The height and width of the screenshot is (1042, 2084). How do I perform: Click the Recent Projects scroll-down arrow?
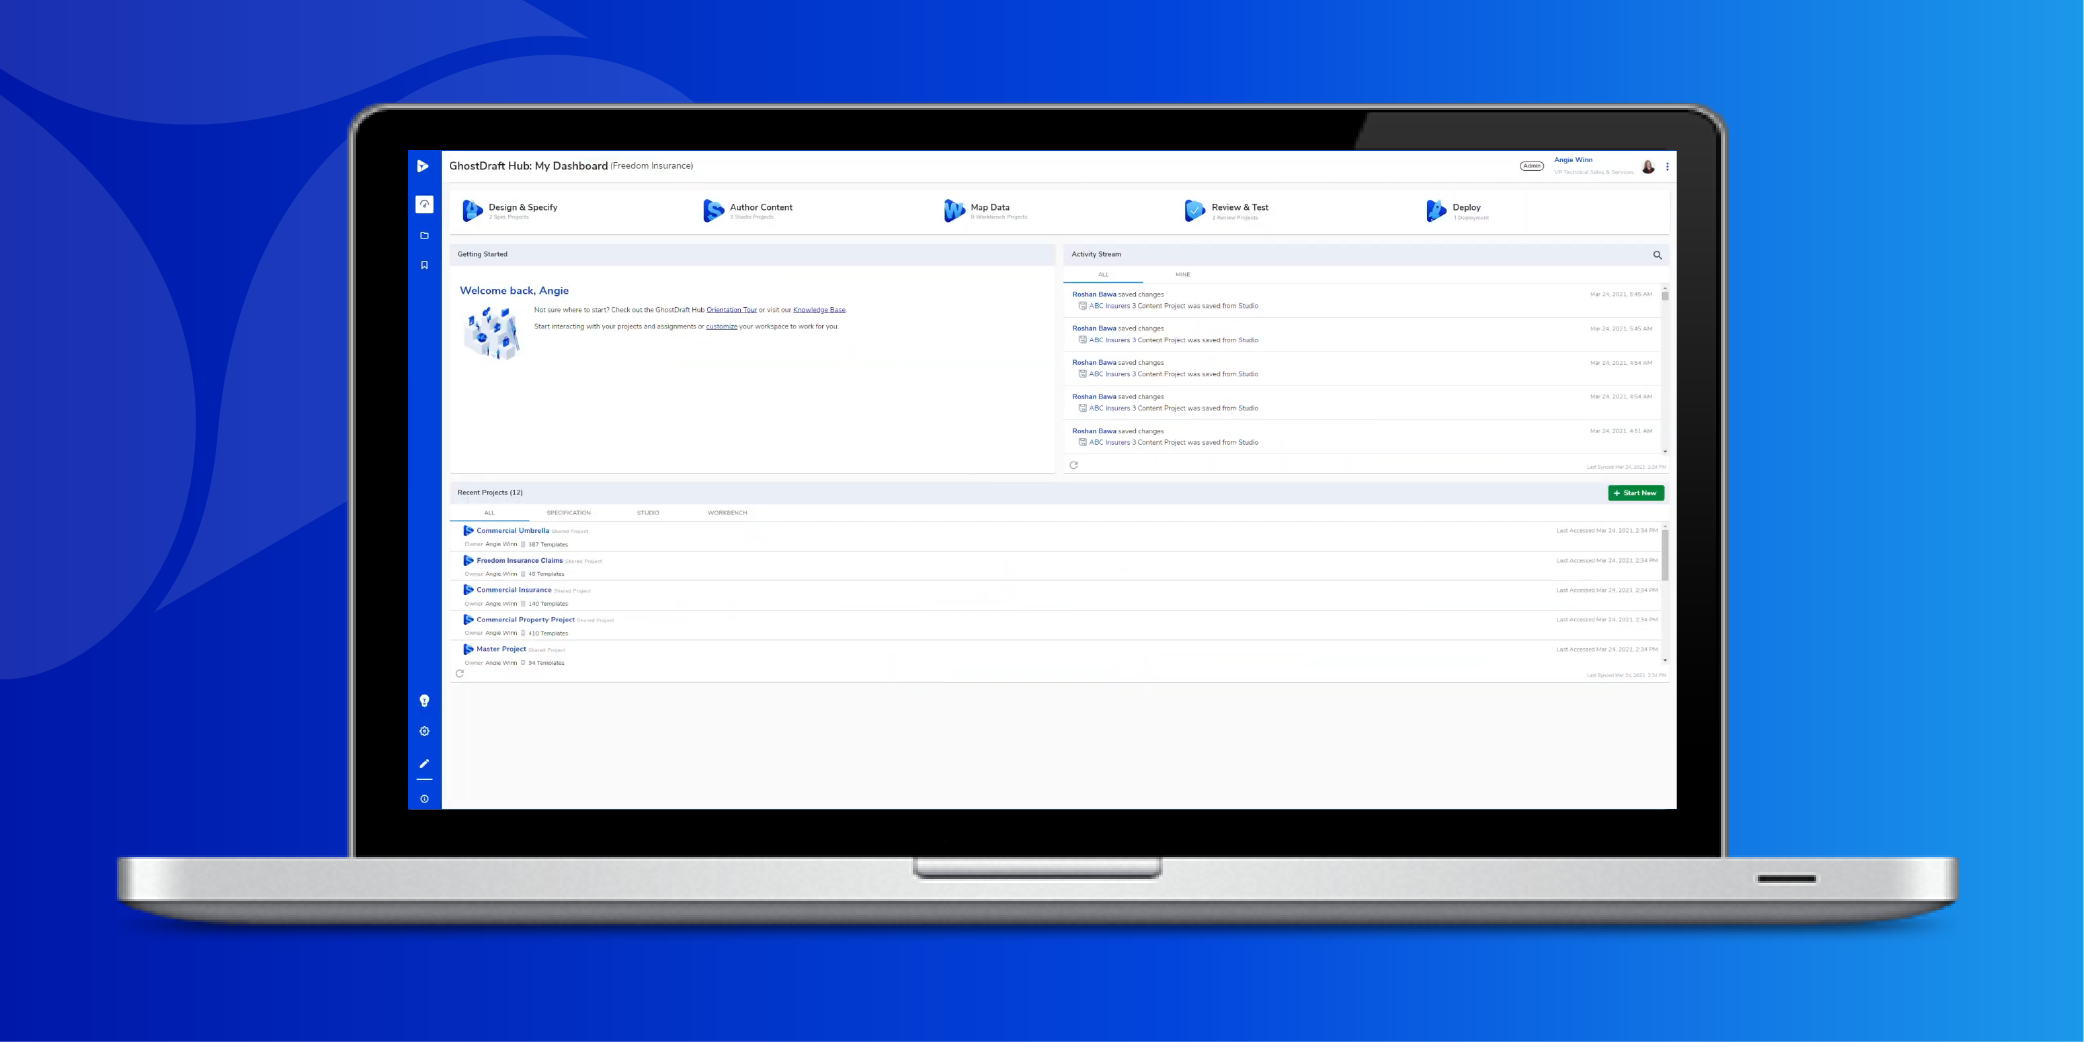click(x=1665, y=660)
